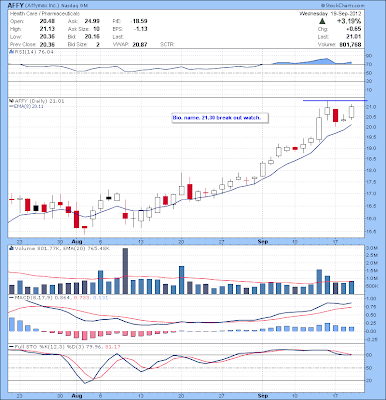Click the +3.19% percent change
This screenshot has height=400, width=386.
click(x=349, y=21)
